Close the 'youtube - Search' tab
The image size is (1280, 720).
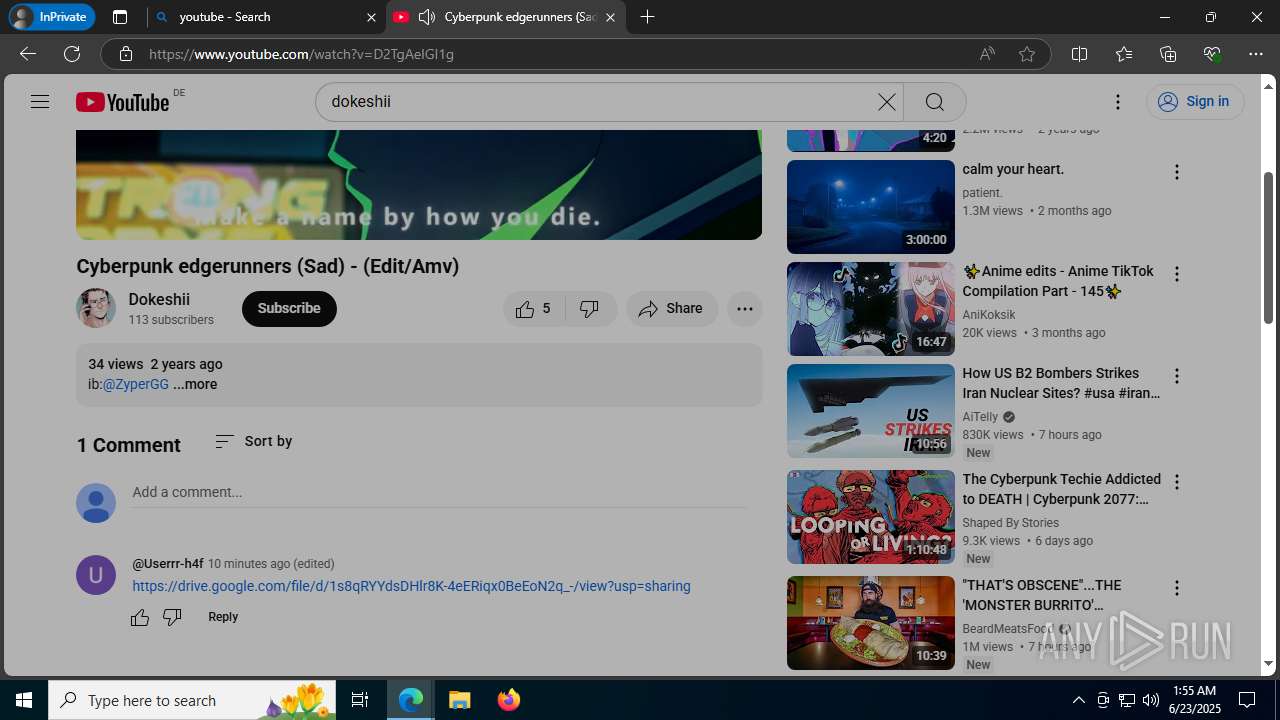pyautogui.click(x=371, y=17)
